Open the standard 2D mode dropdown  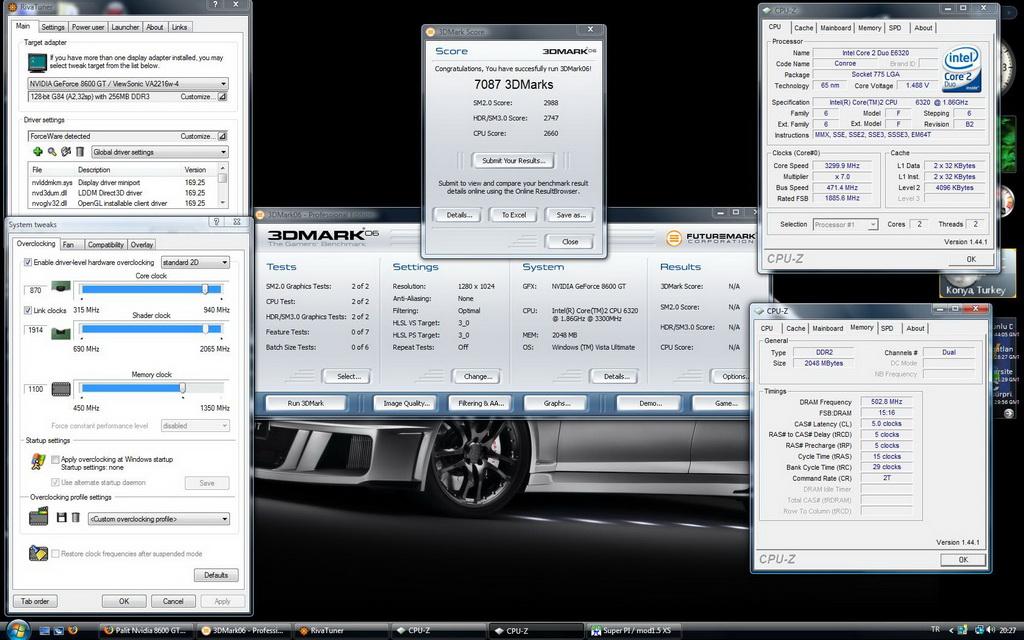click(195, 262)
